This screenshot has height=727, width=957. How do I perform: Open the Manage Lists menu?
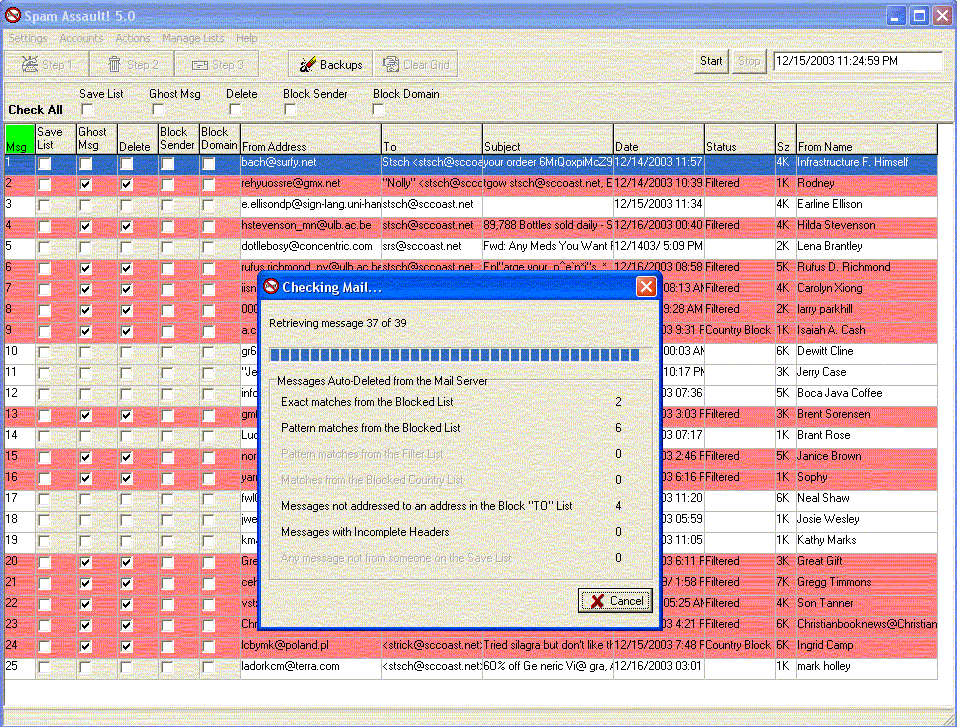coord(193,38)
